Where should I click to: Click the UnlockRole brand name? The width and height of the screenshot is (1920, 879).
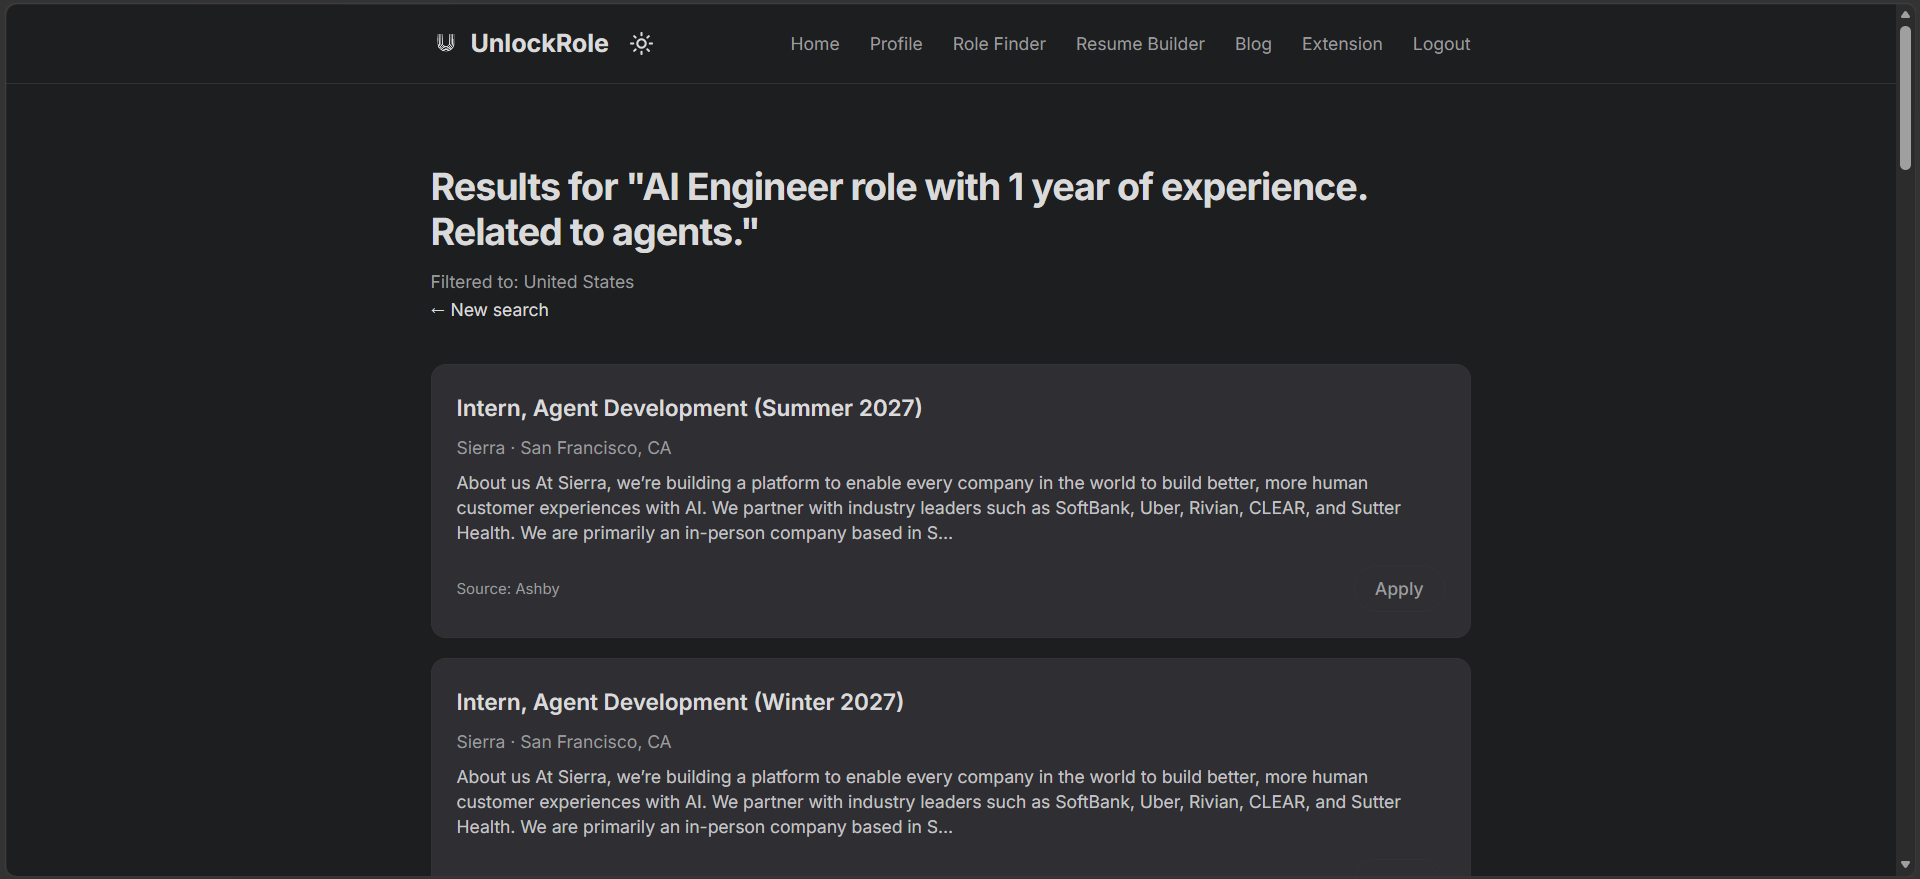point(539,43)
